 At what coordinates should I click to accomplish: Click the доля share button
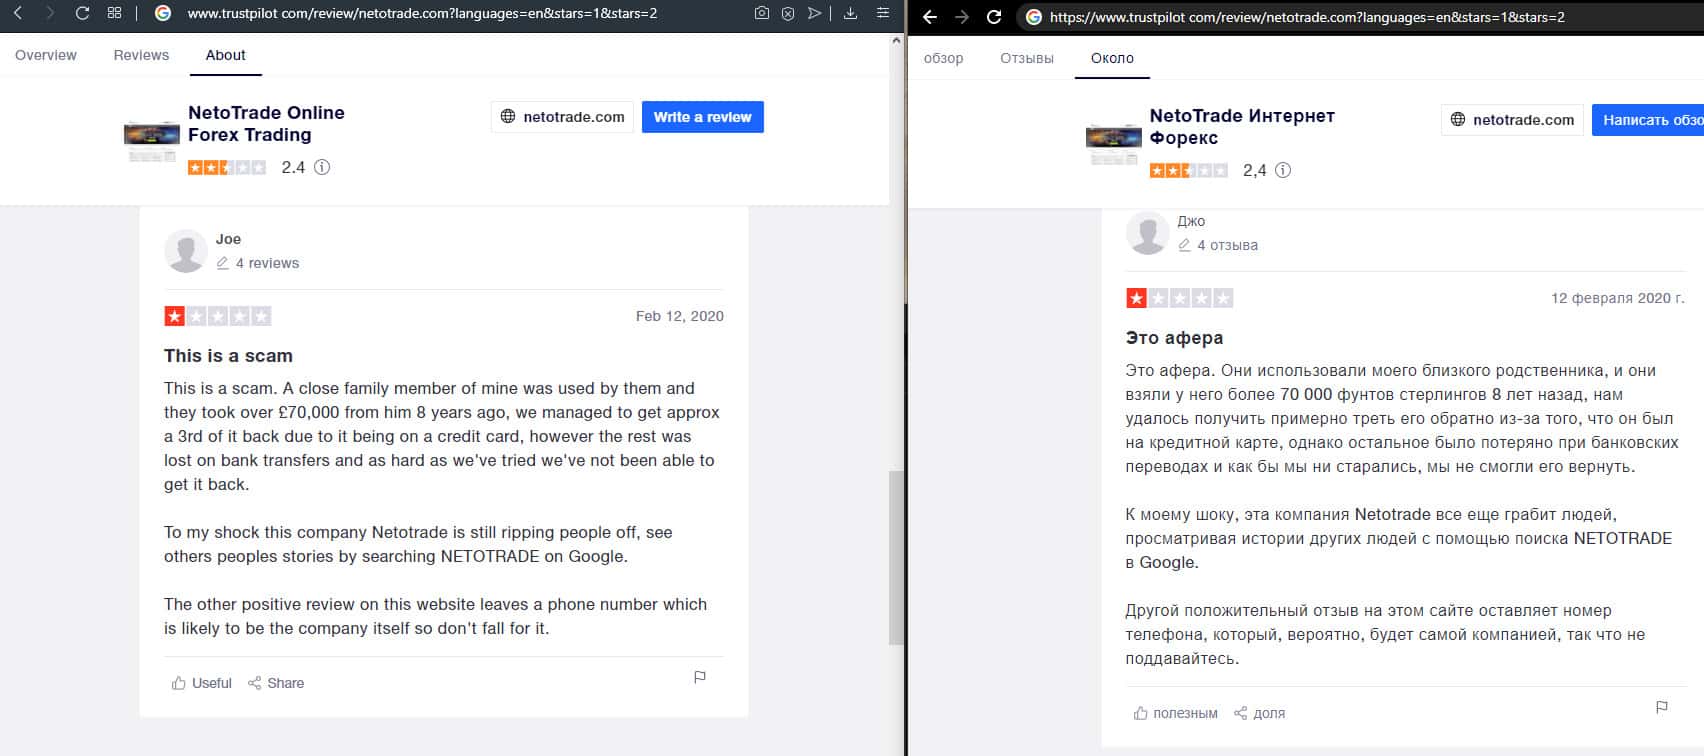(x=1260, y=713)
